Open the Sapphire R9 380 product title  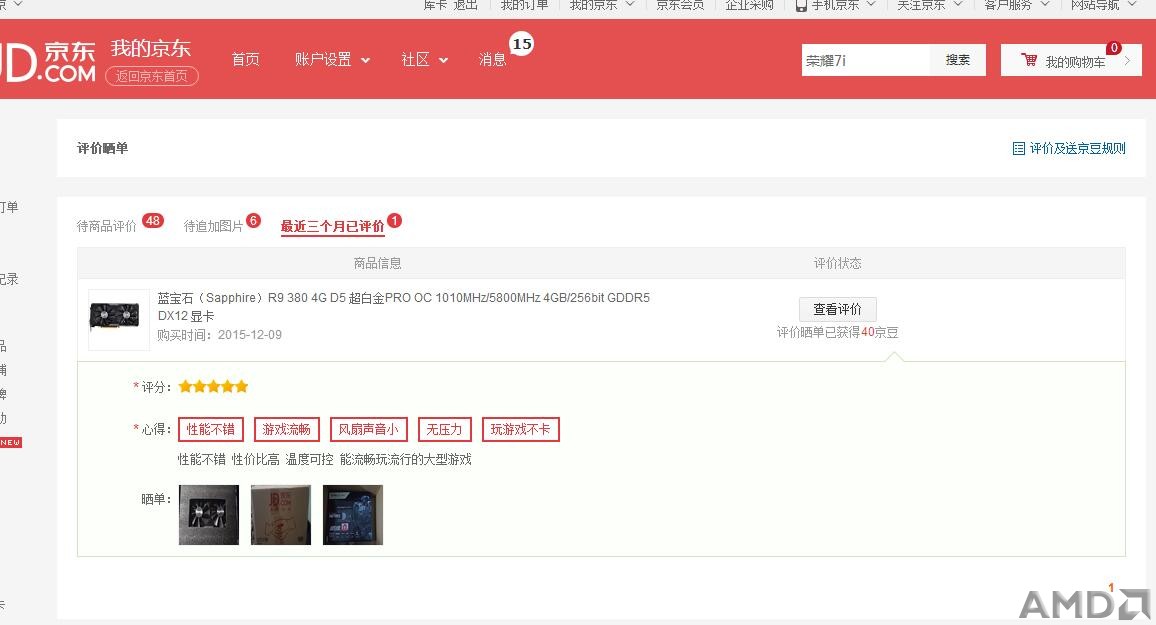(403, 307)
